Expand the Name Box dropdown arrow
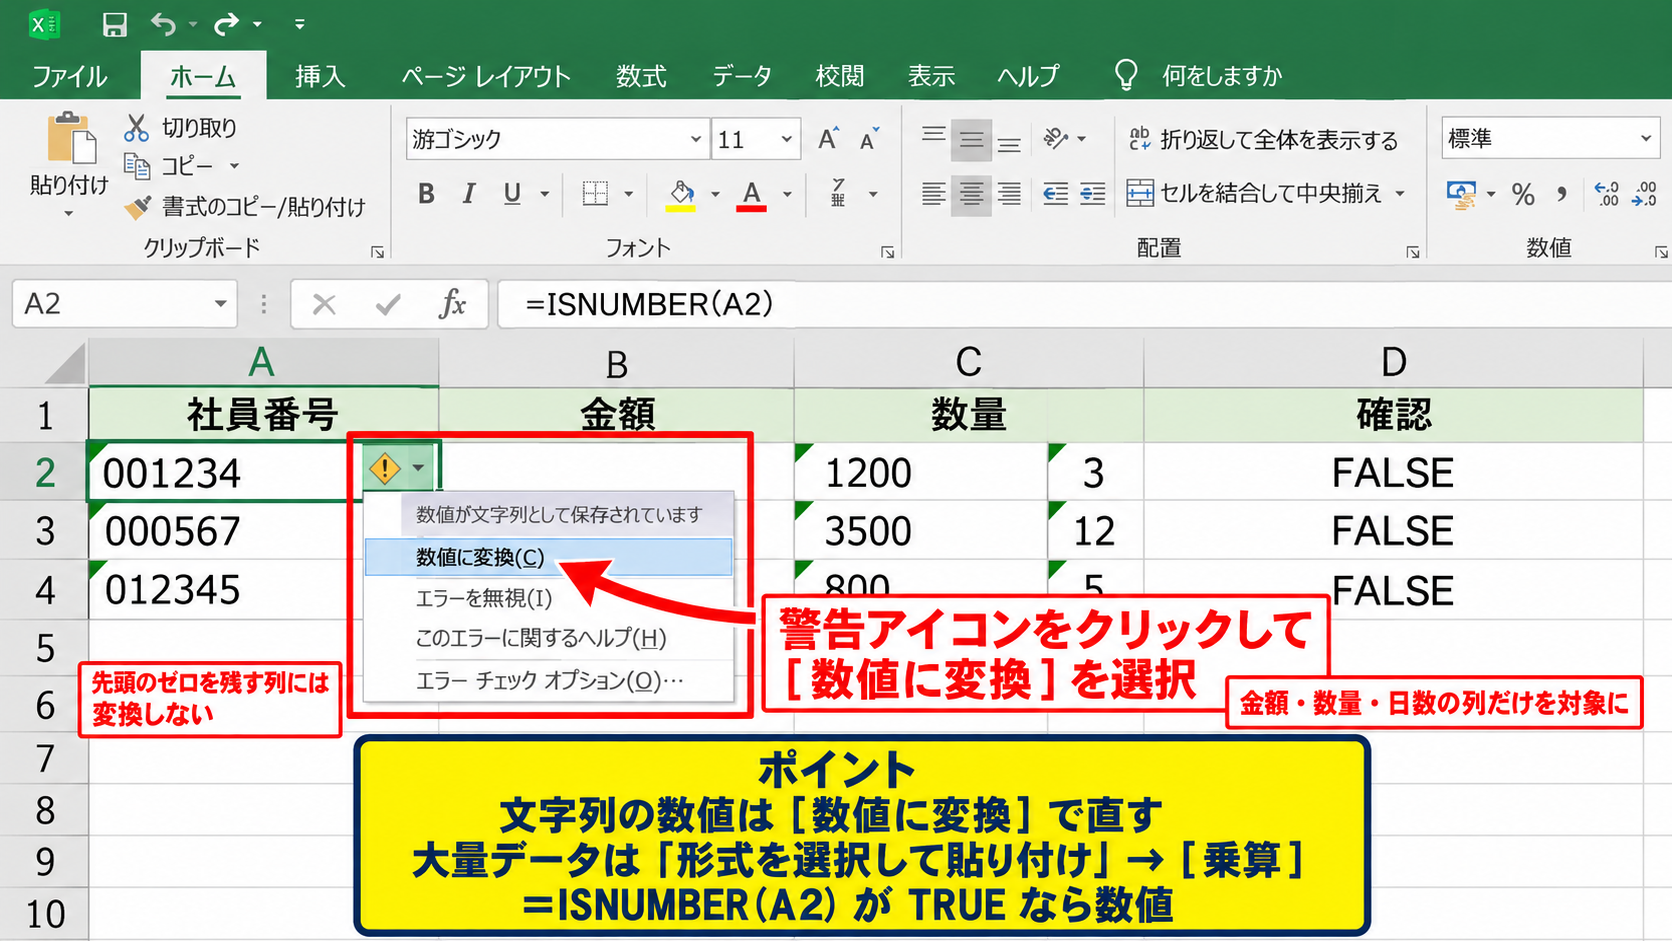Viewport: 1672px width, 941px height. [220, 303]
